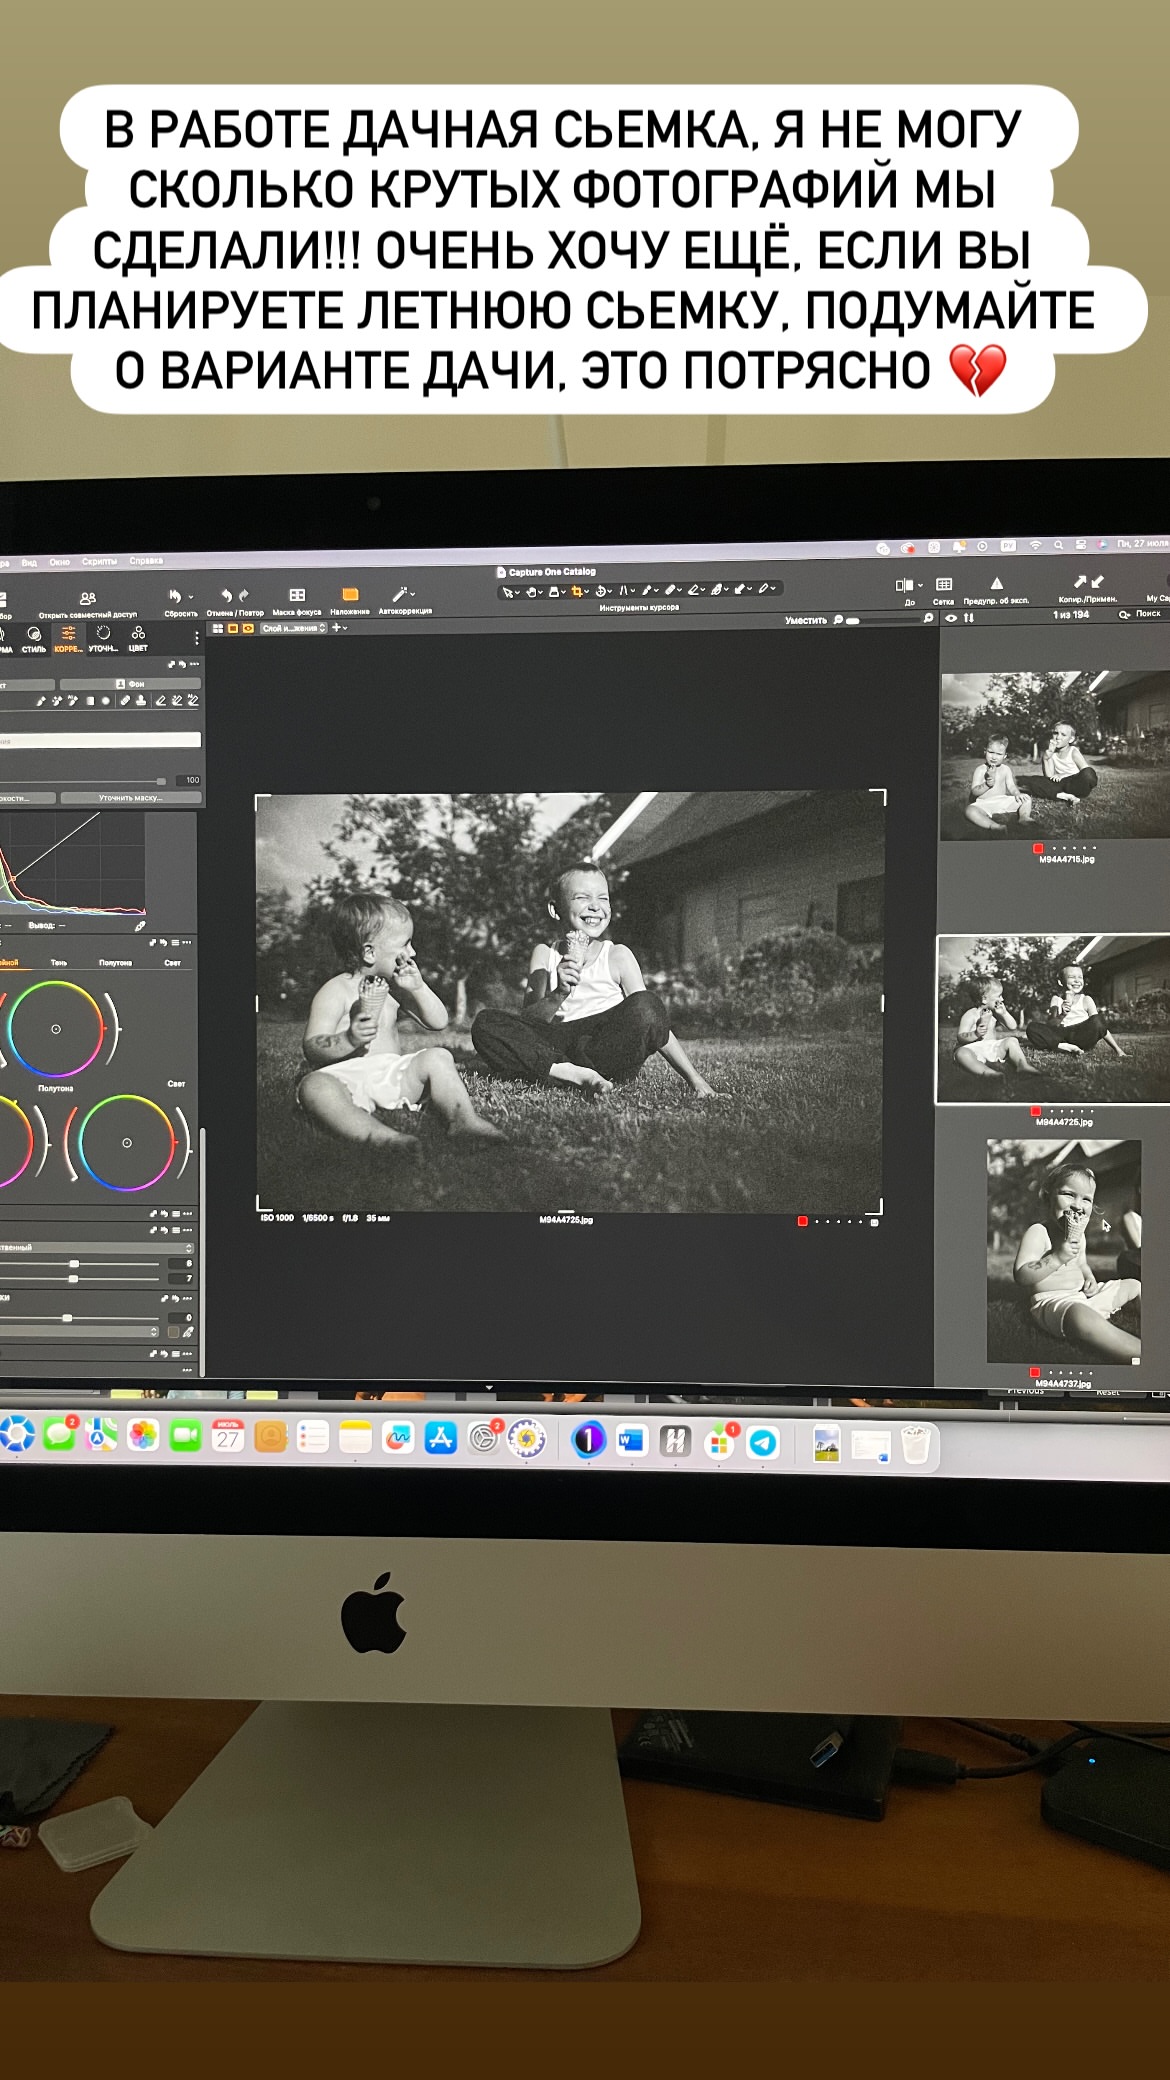
Task: Click the red color tag under viewer image
Action: click(x=802, y=1221)
